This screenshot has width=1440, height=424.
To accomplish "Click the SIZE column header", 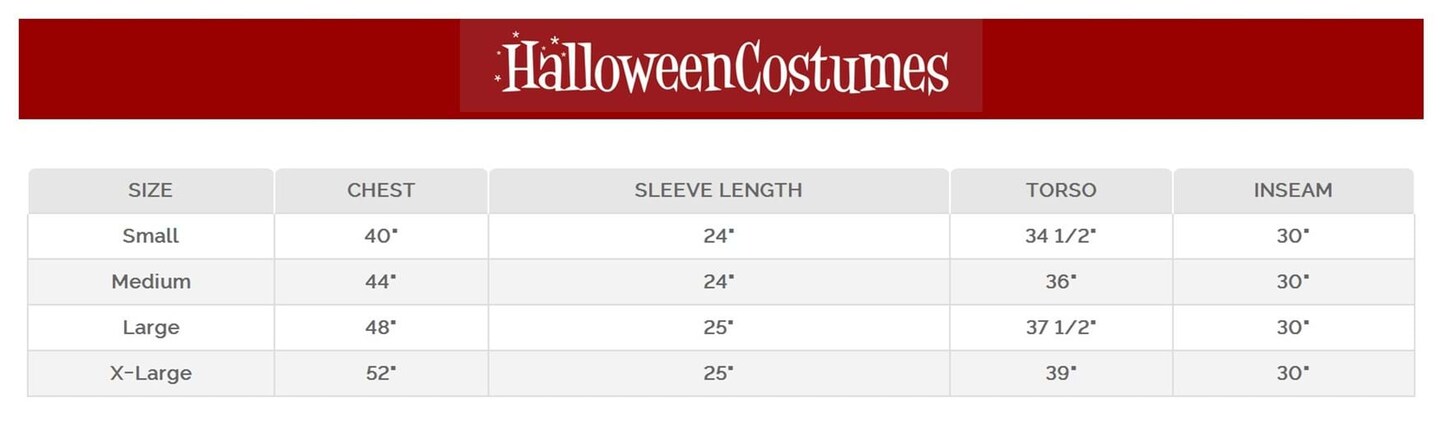I will point(150,190).
